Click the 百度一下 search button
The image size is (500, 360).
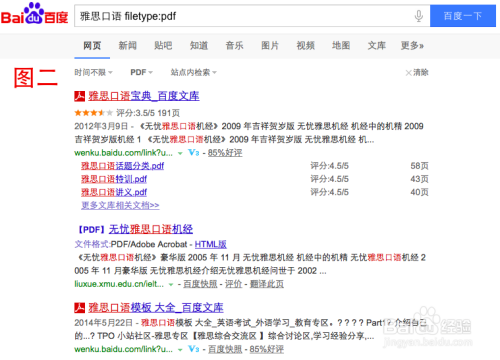point(463,16)
